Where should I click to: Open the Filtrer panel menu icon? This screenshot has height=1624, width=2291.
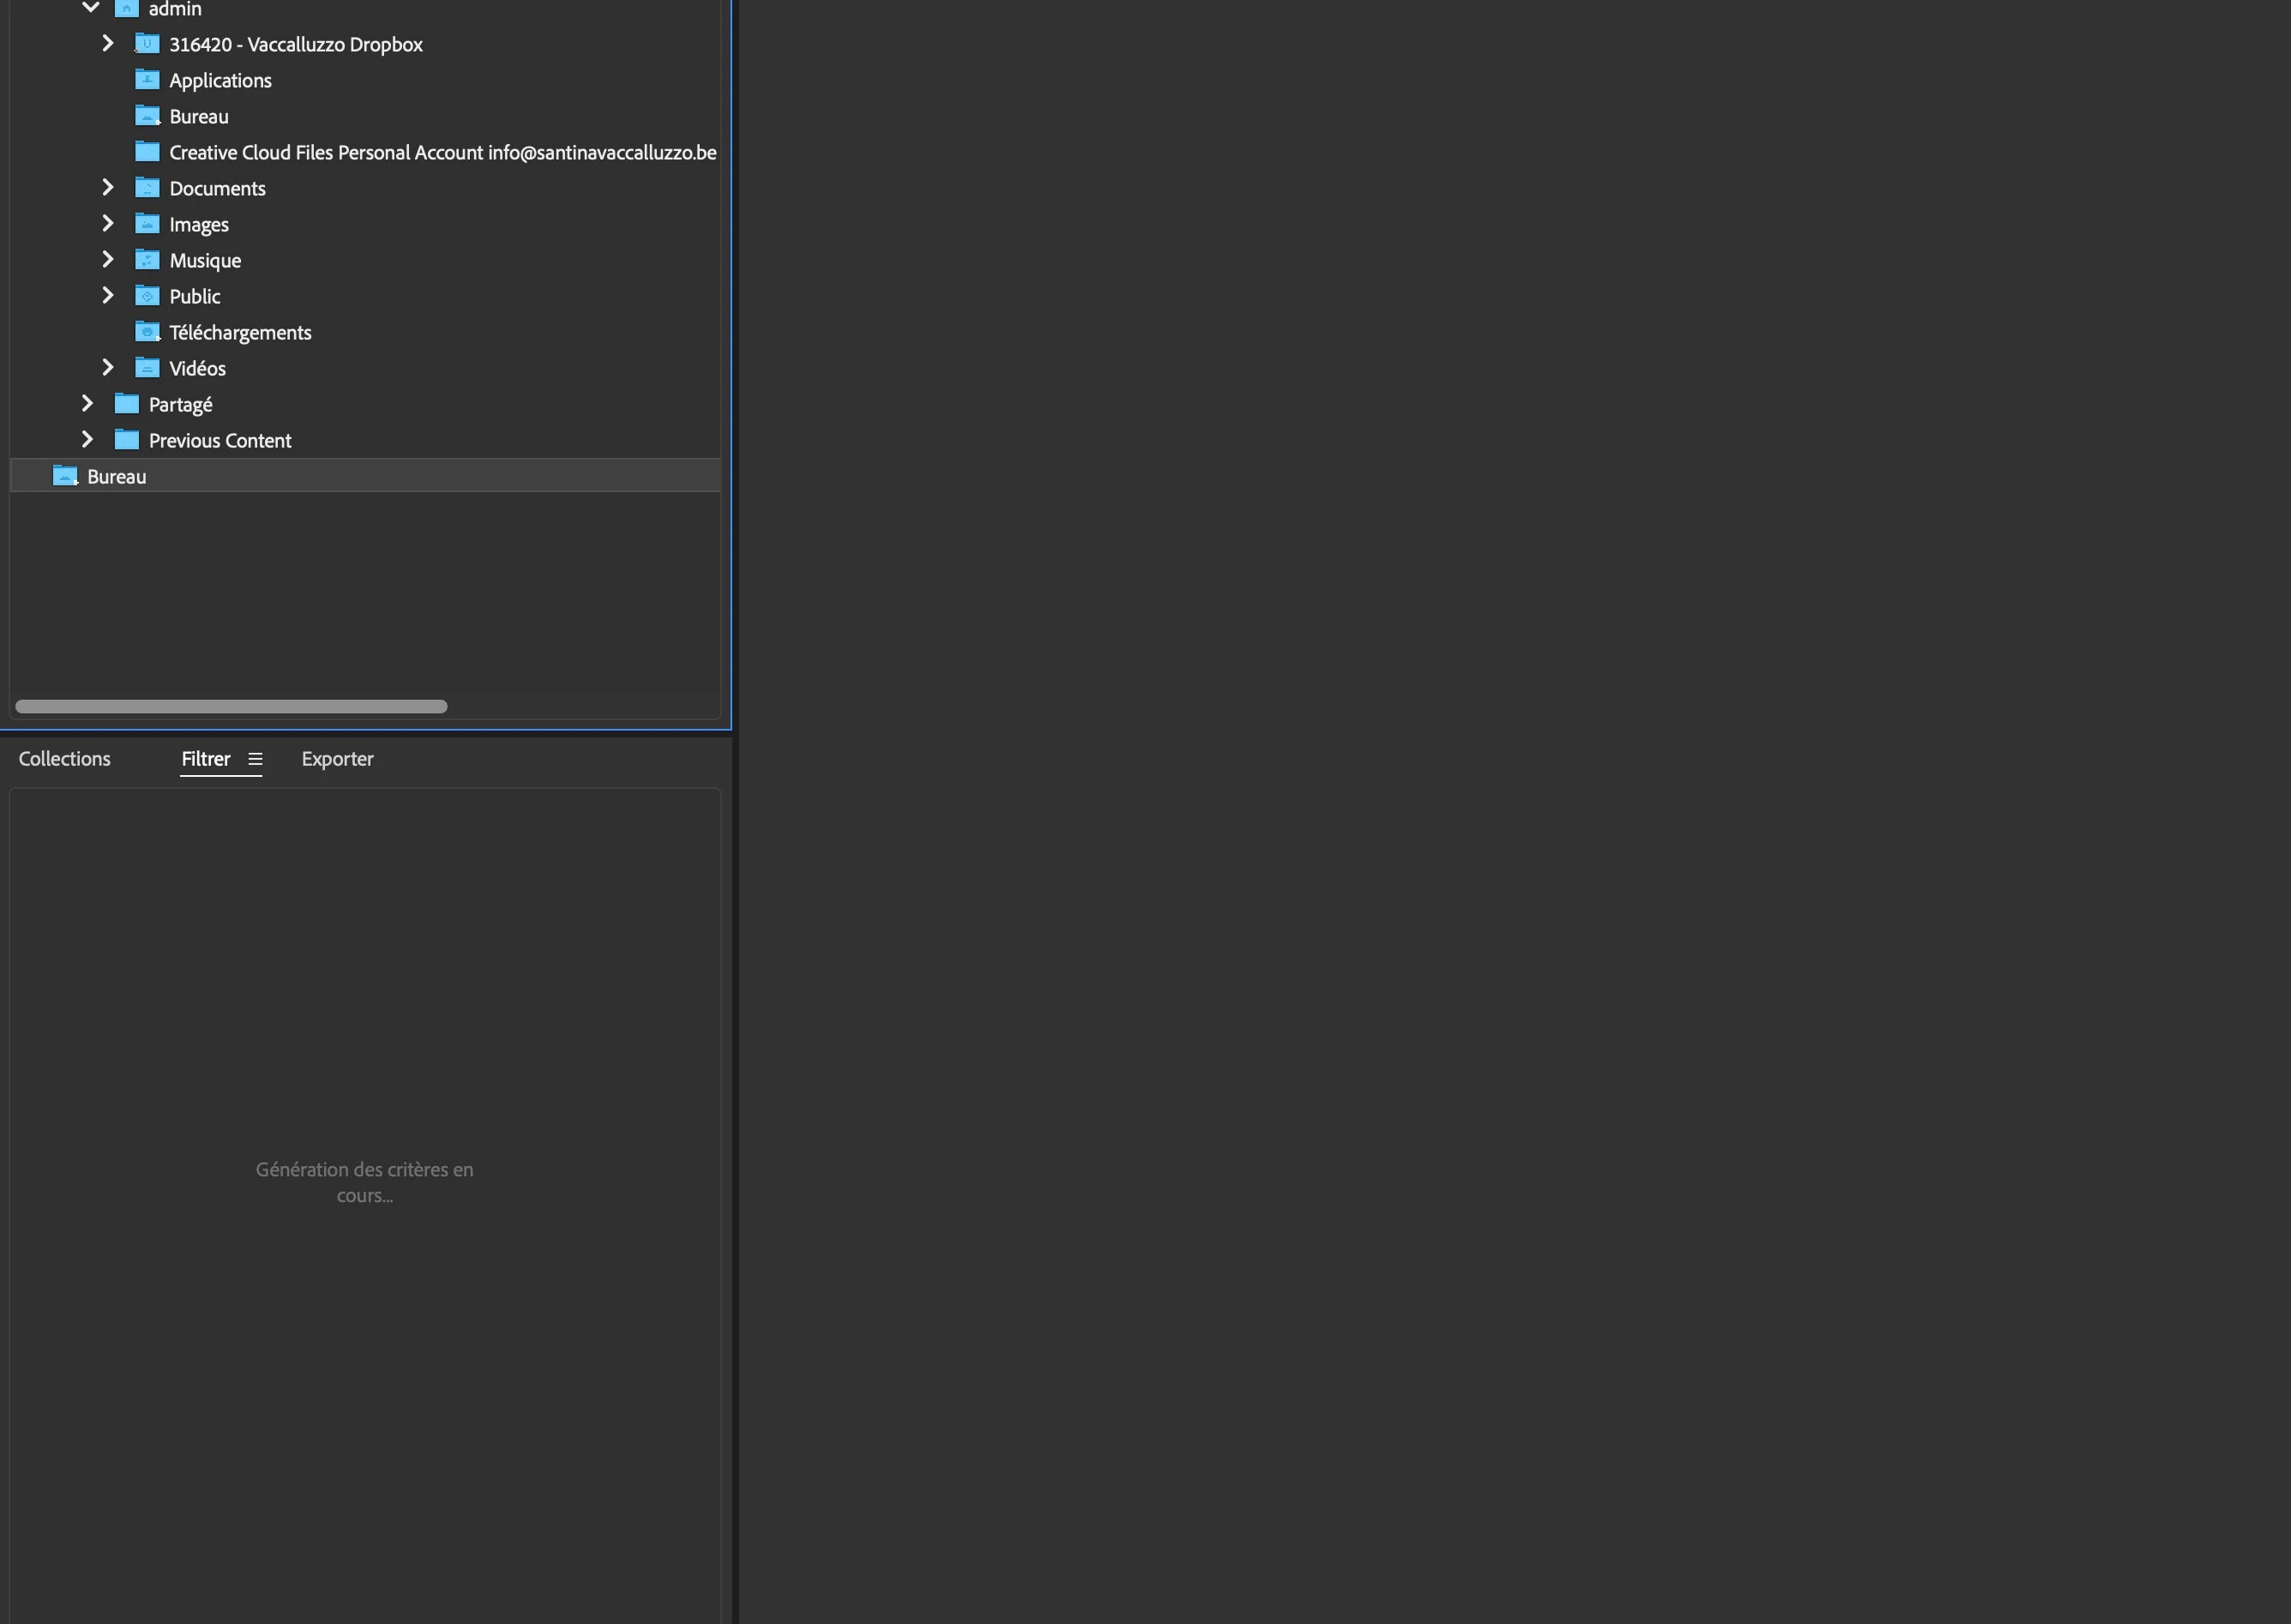coord(255,759)
